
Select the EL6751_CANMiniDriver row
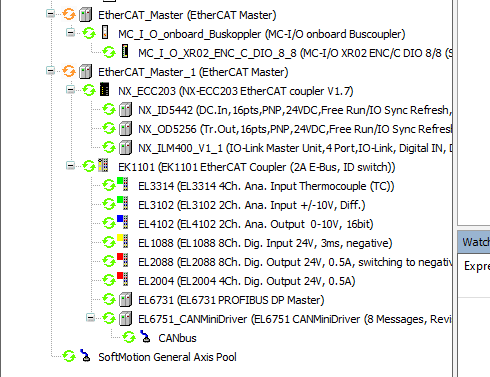[x=295, y=319]
